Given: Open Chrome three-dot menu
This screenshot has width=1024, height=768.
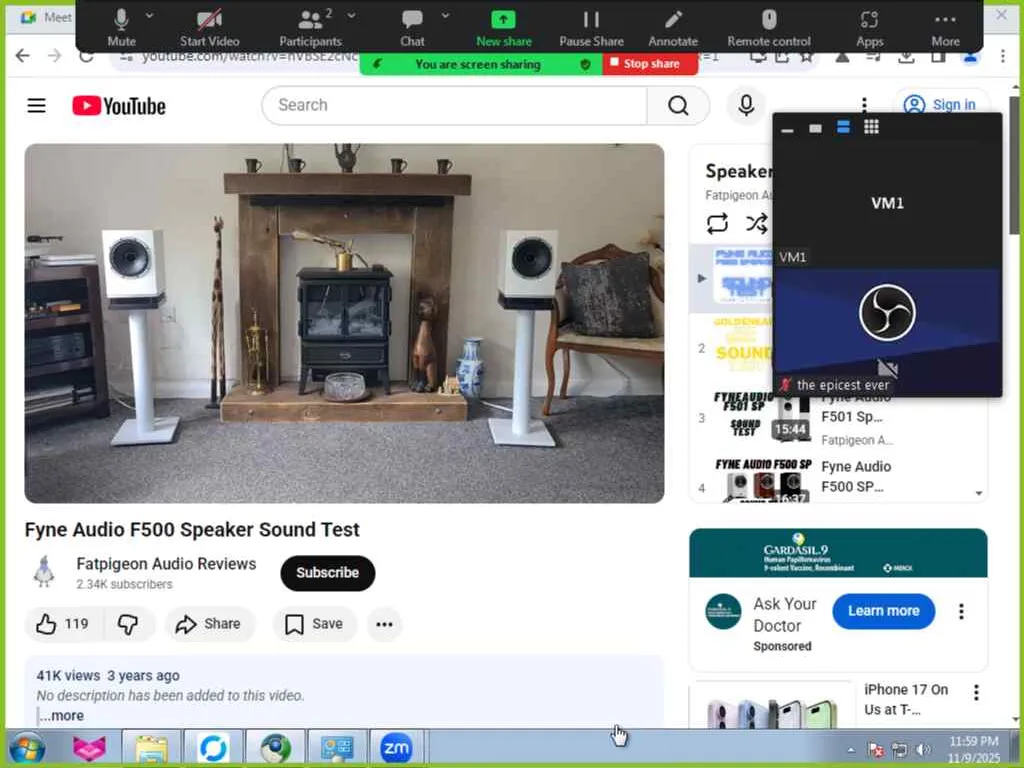Looking at the screenshot, I should pos(1003,57).
